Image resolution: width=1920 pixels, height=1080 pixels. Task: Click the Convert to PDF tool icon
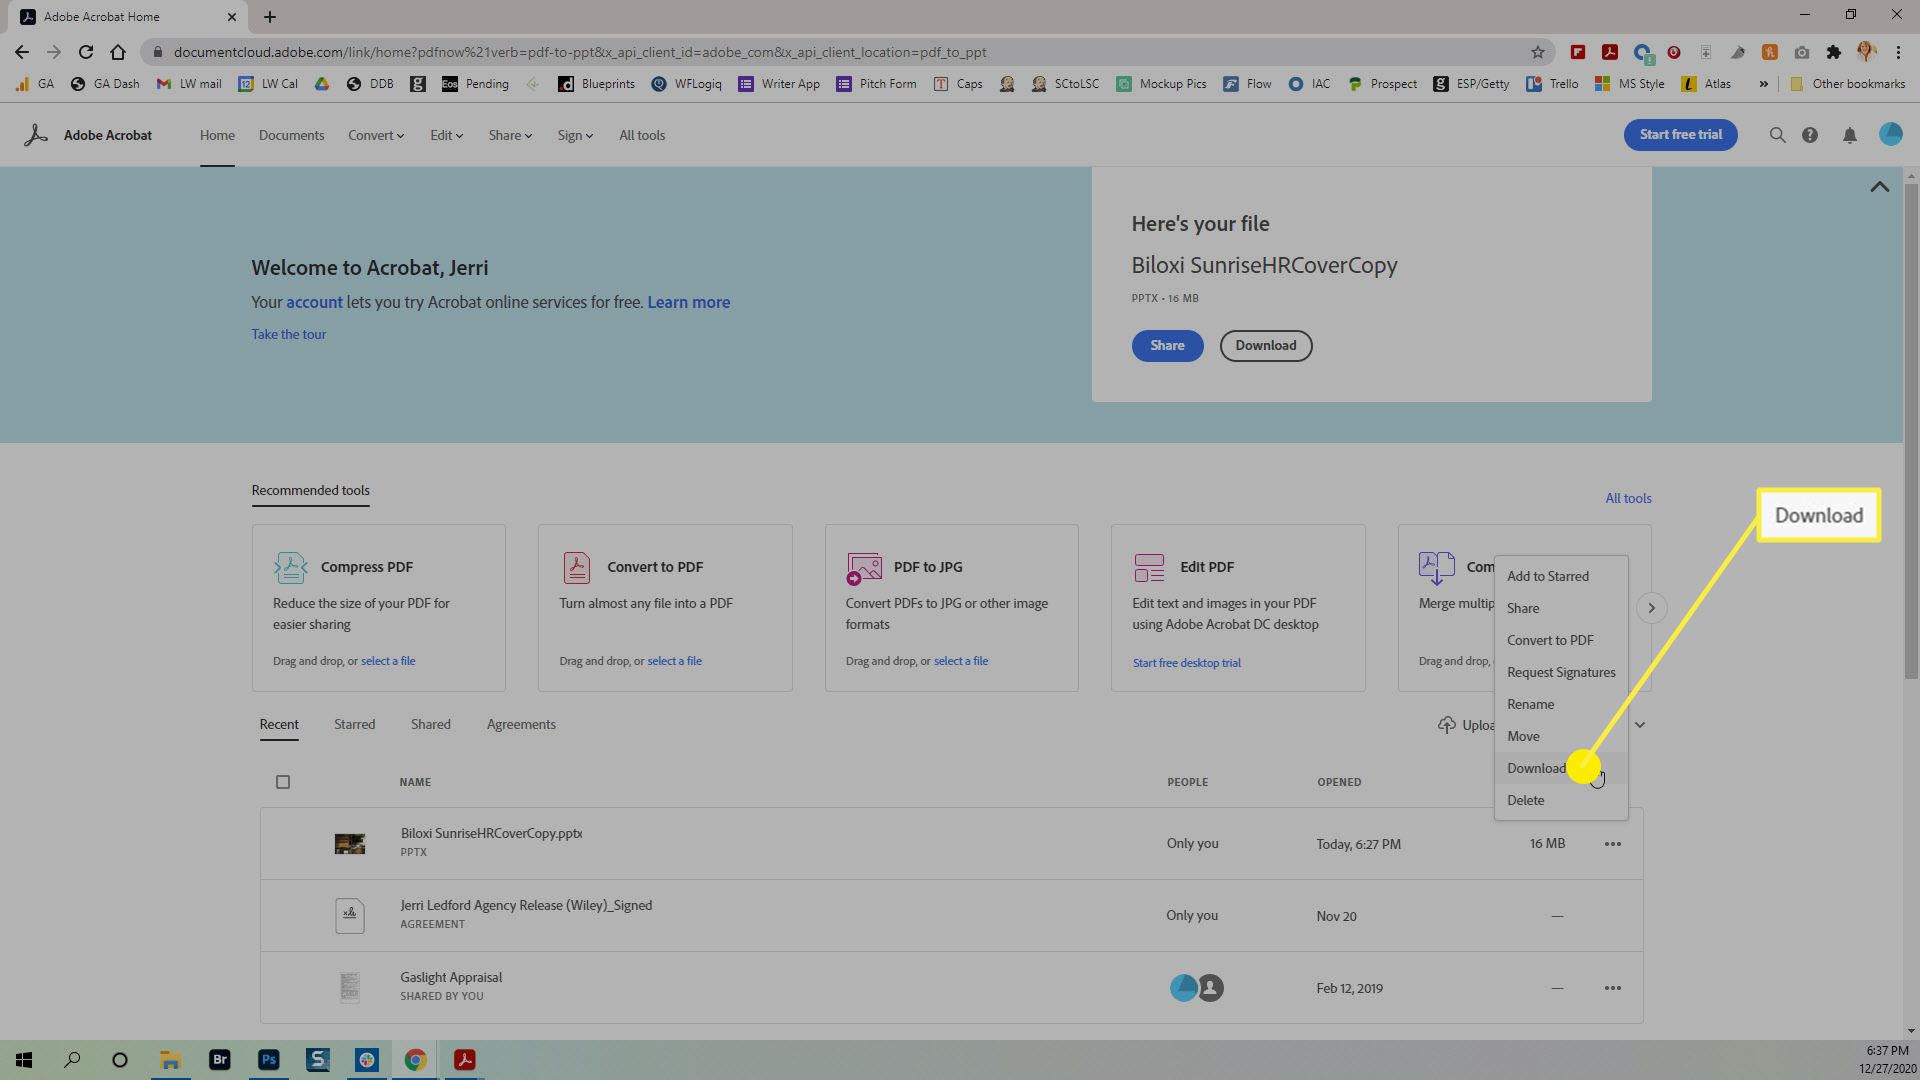[x=576, y=567]
